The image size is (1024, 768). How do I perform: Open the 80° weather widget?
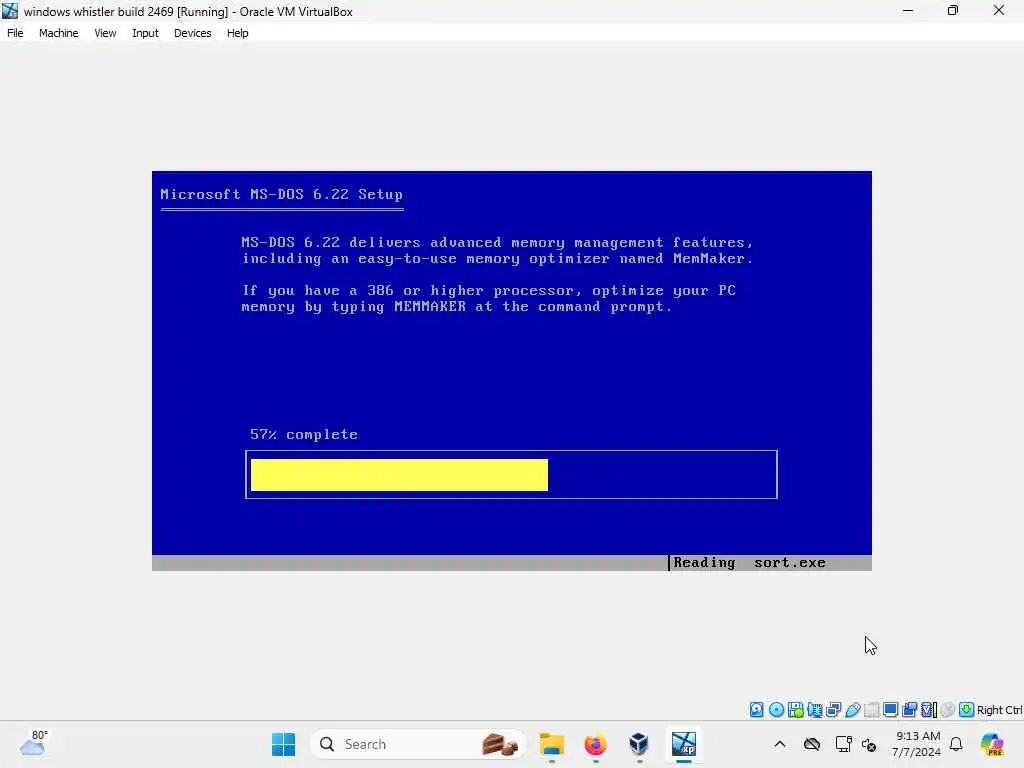[x=33, y=743]
